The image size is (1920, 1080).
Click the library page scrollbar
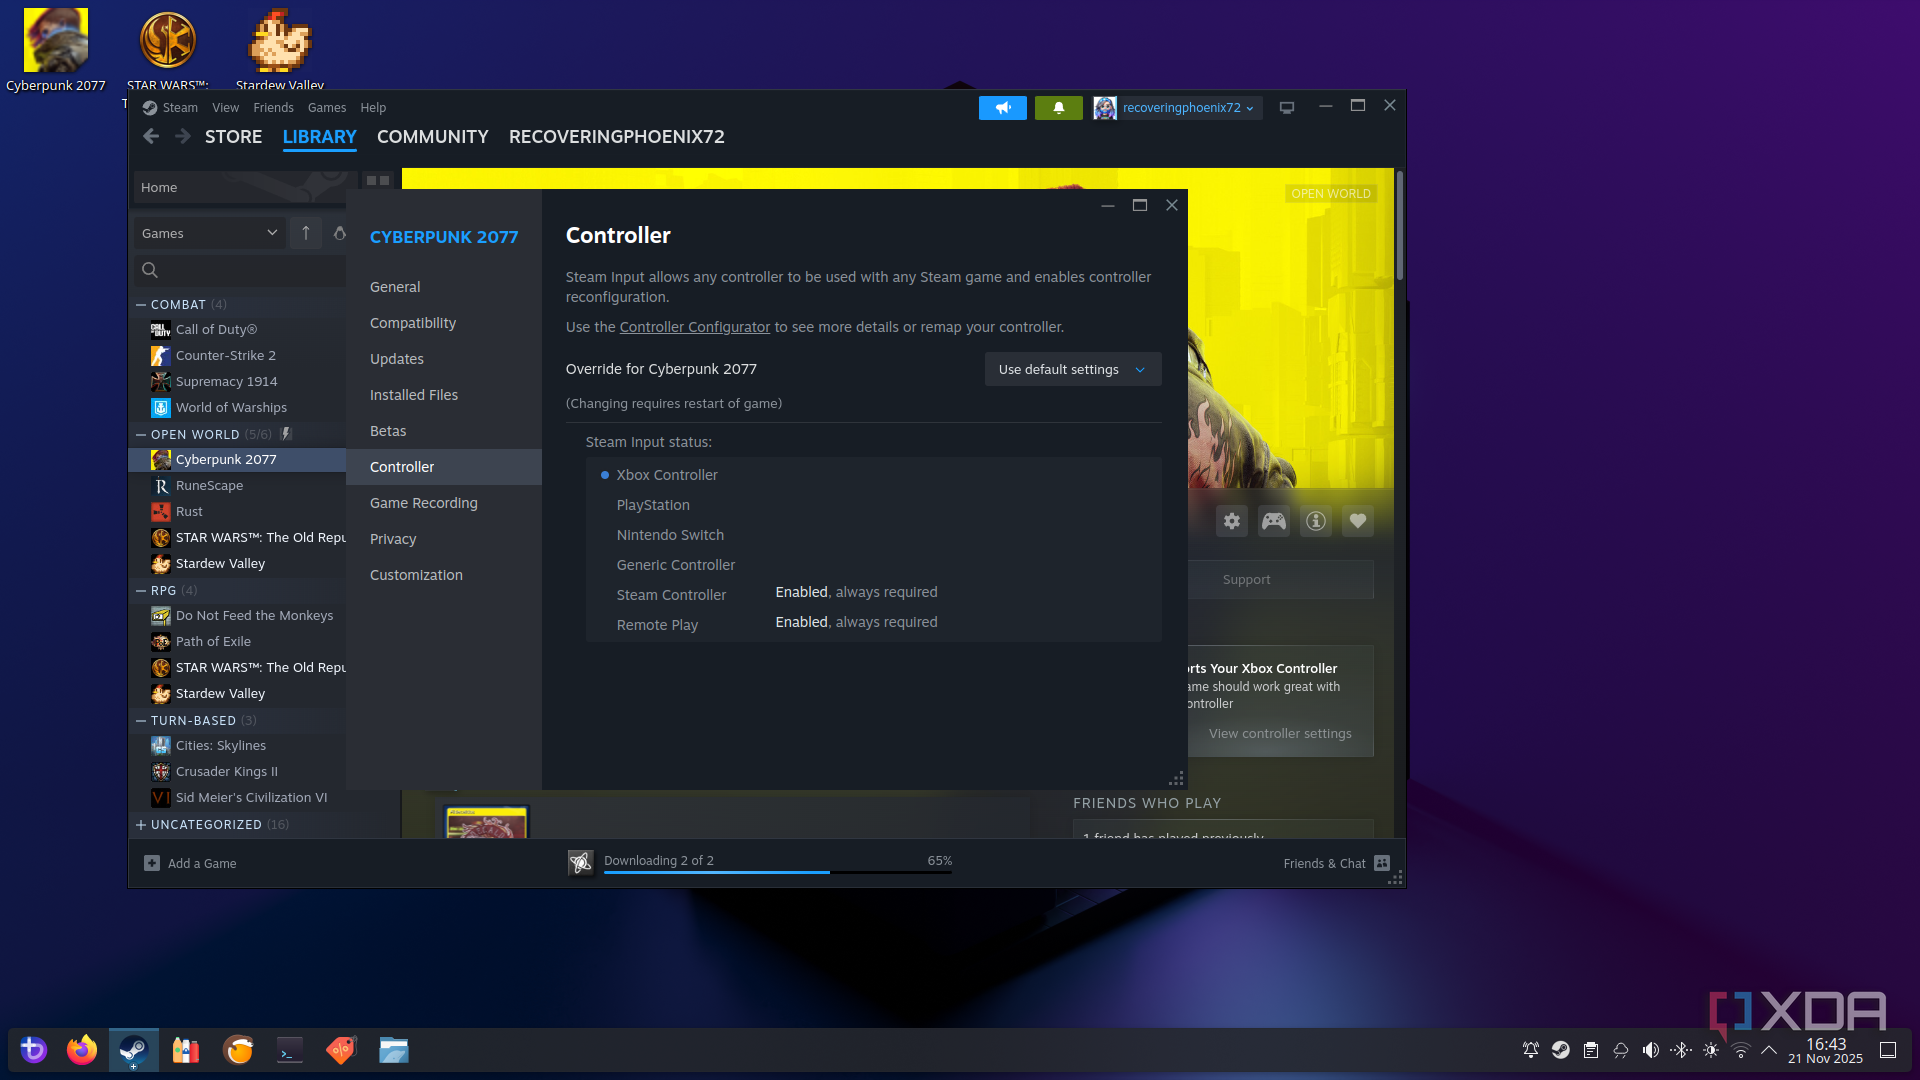tap(1400, 225)
